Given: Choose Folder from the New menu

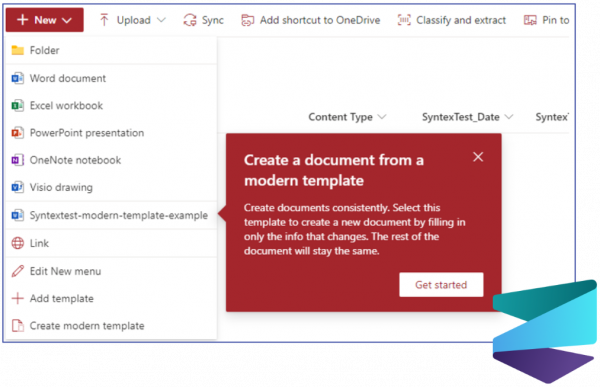Looking at the screenshot, I should (111, 50).
